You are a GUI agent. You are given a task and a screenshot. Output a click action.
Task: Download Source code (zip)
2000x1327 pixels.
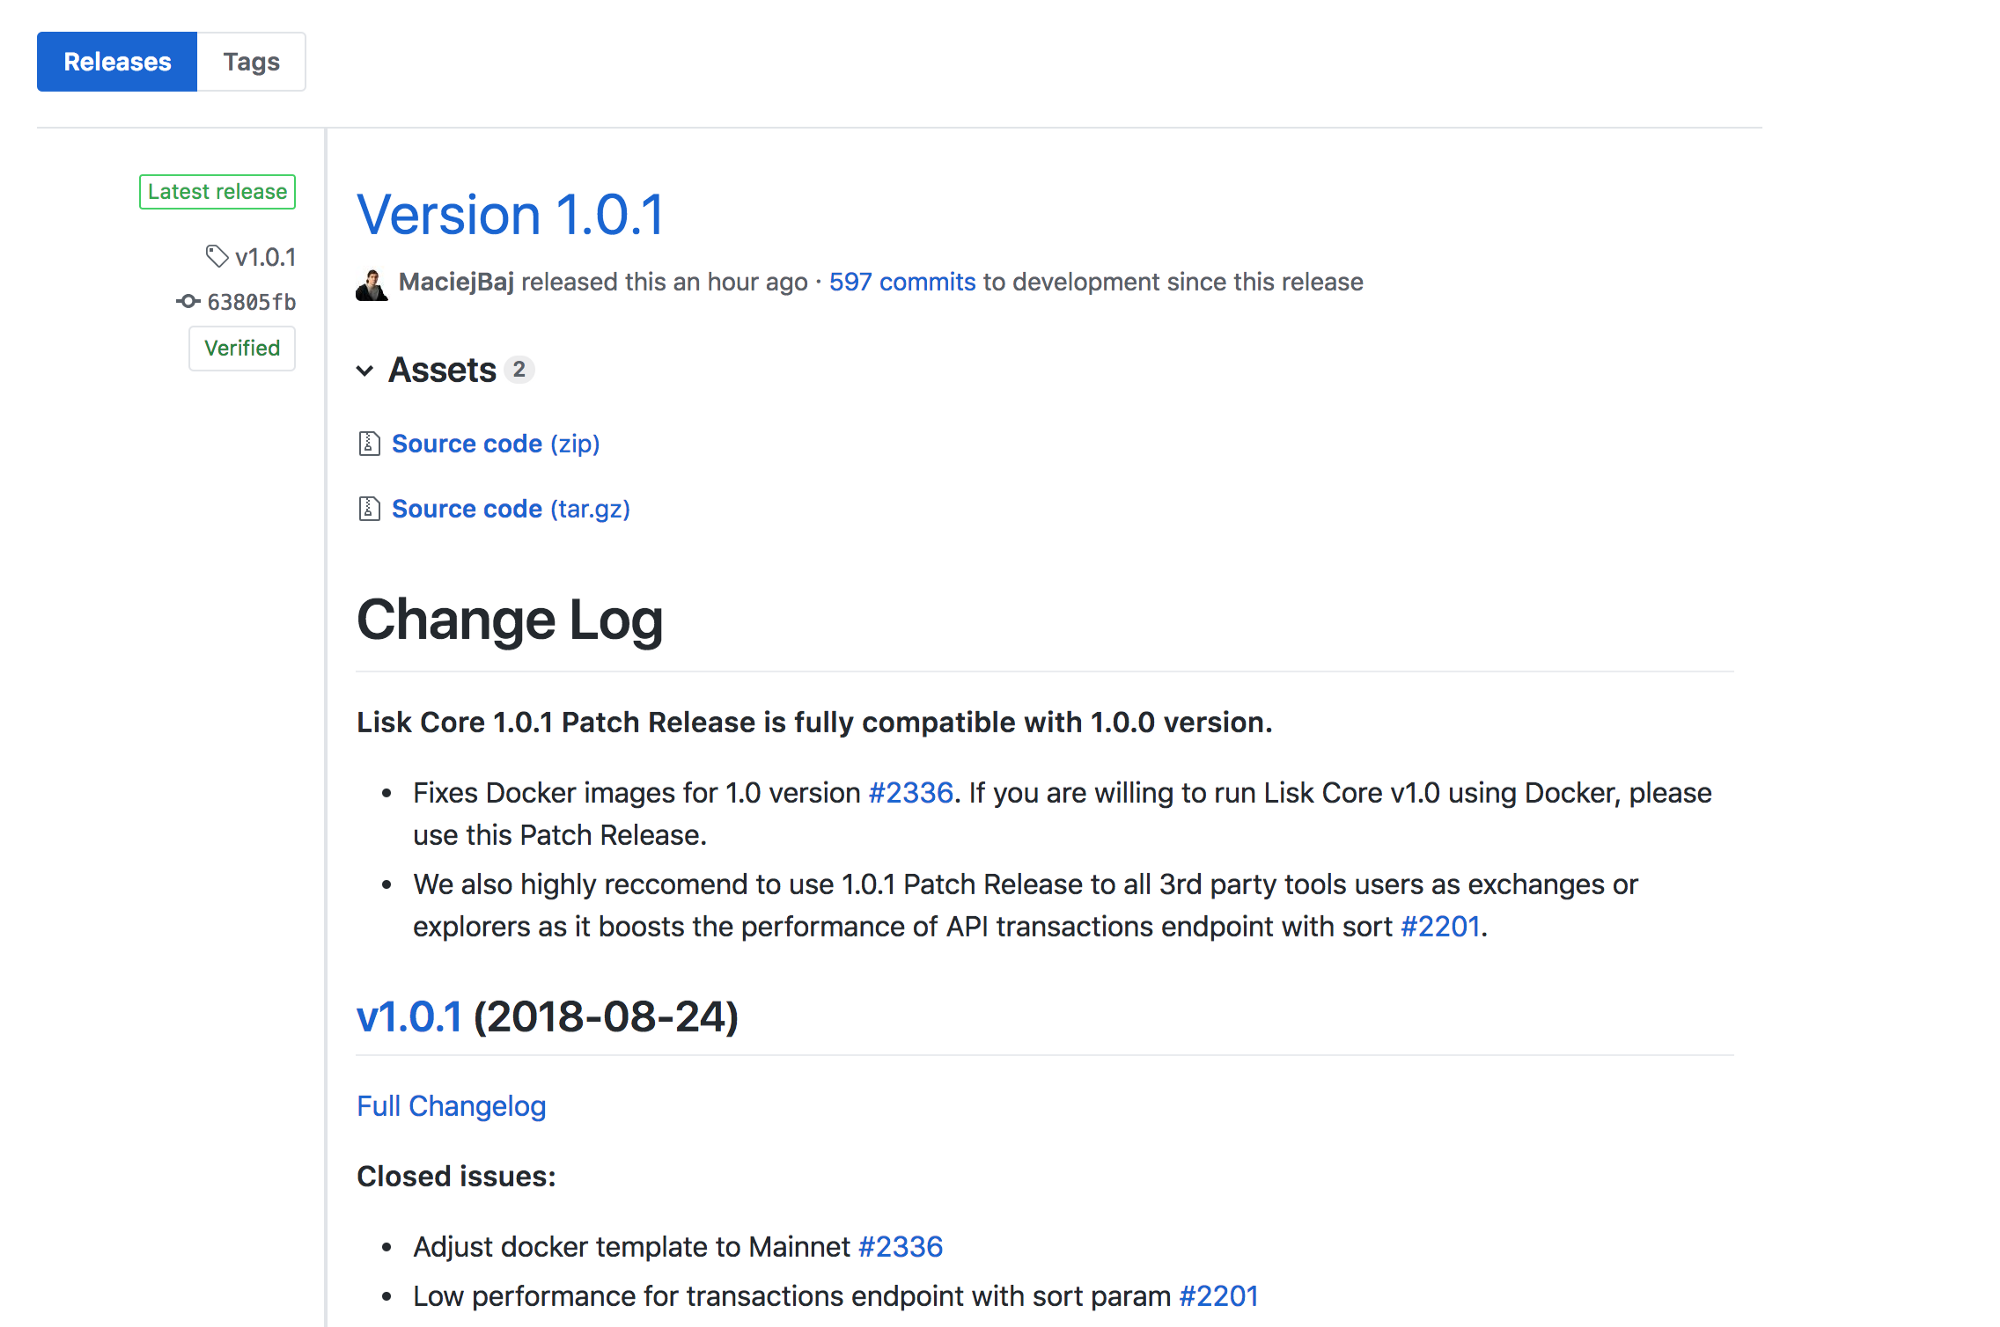pyautogui.click(x=495, y=443)
